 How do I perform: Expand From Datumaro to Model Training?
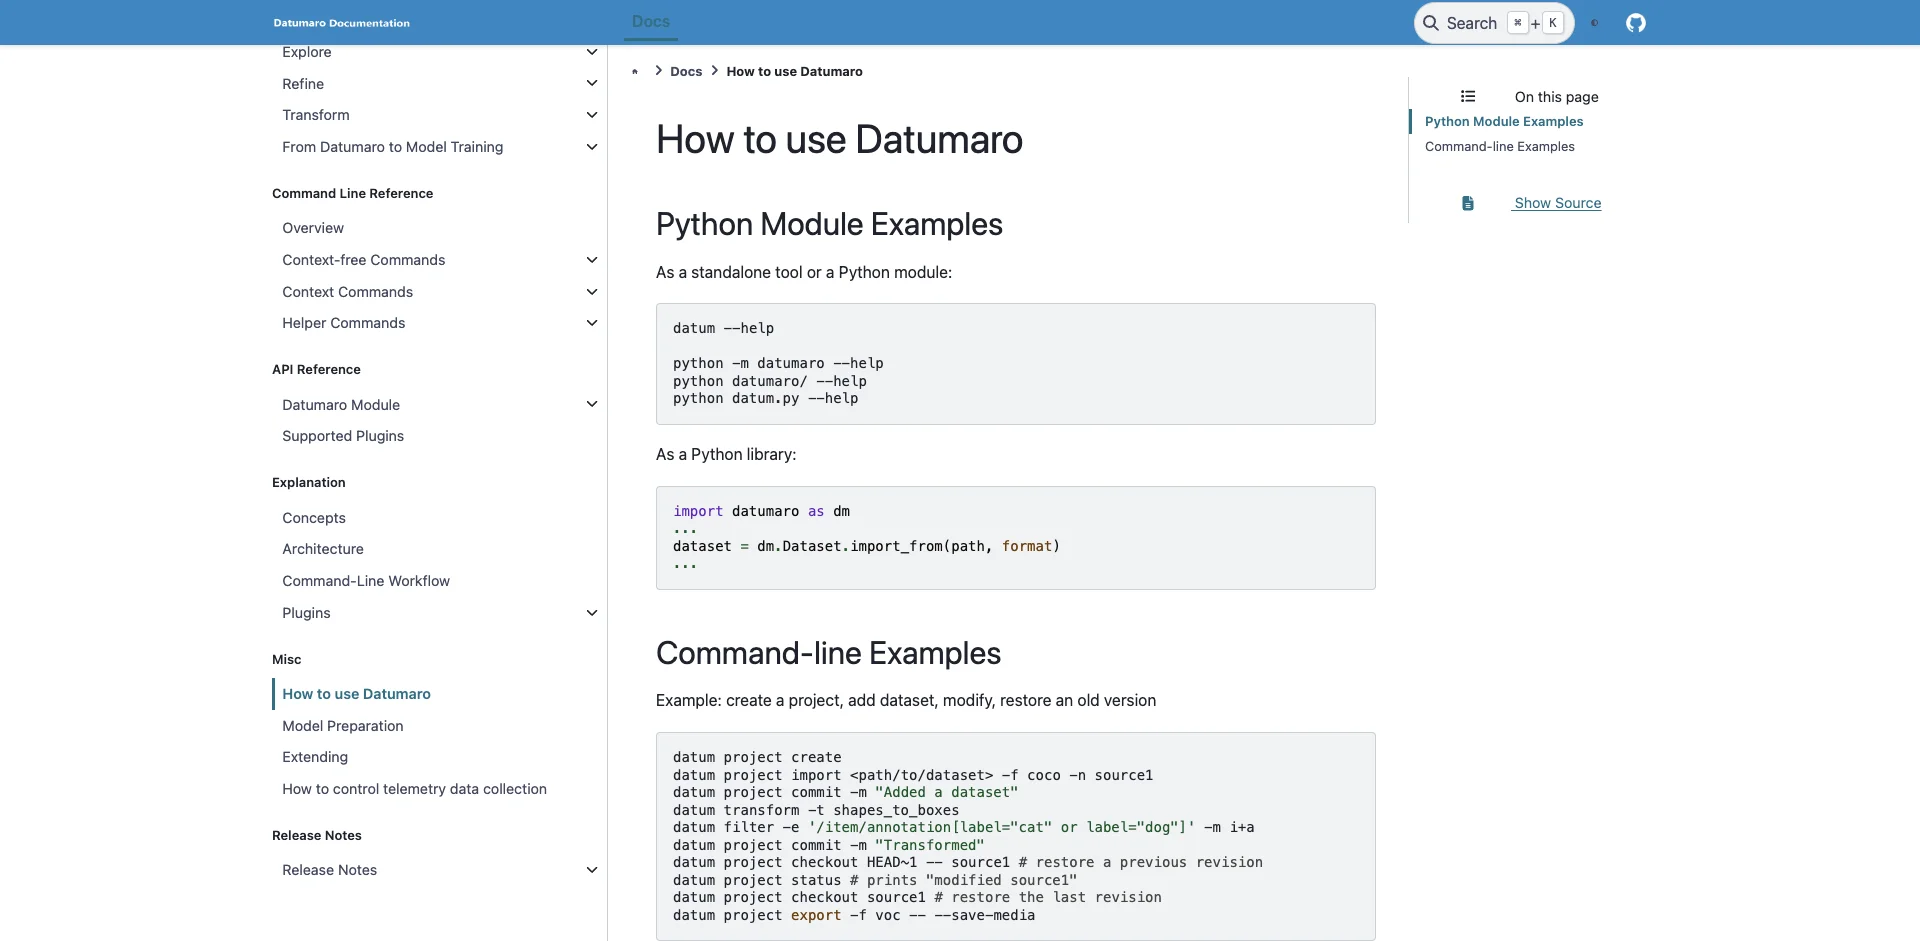tap(592, 147)
